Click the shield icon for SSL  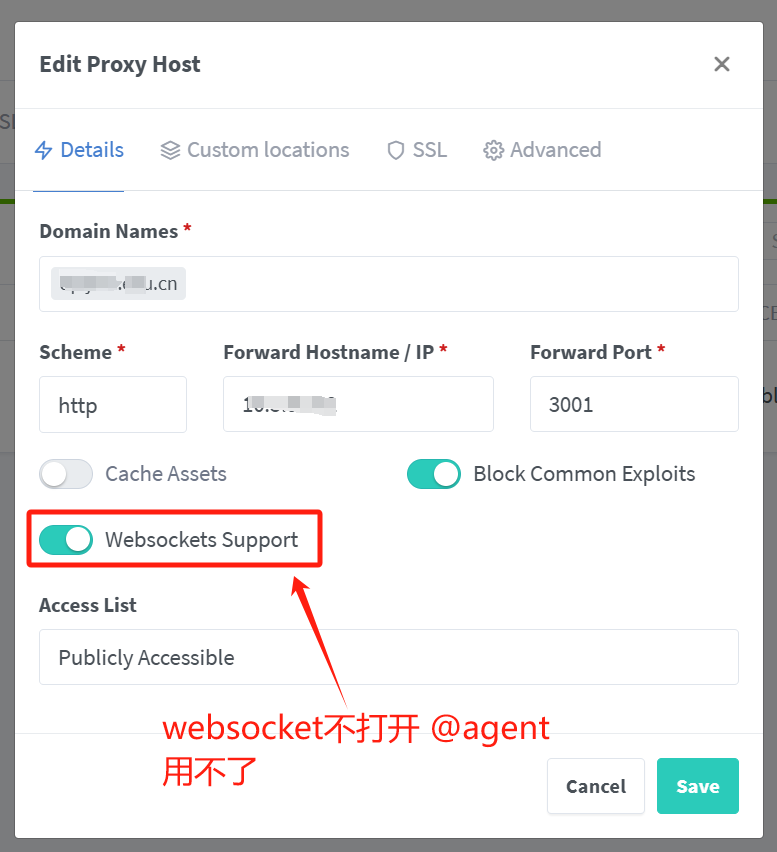pos(396,150)
